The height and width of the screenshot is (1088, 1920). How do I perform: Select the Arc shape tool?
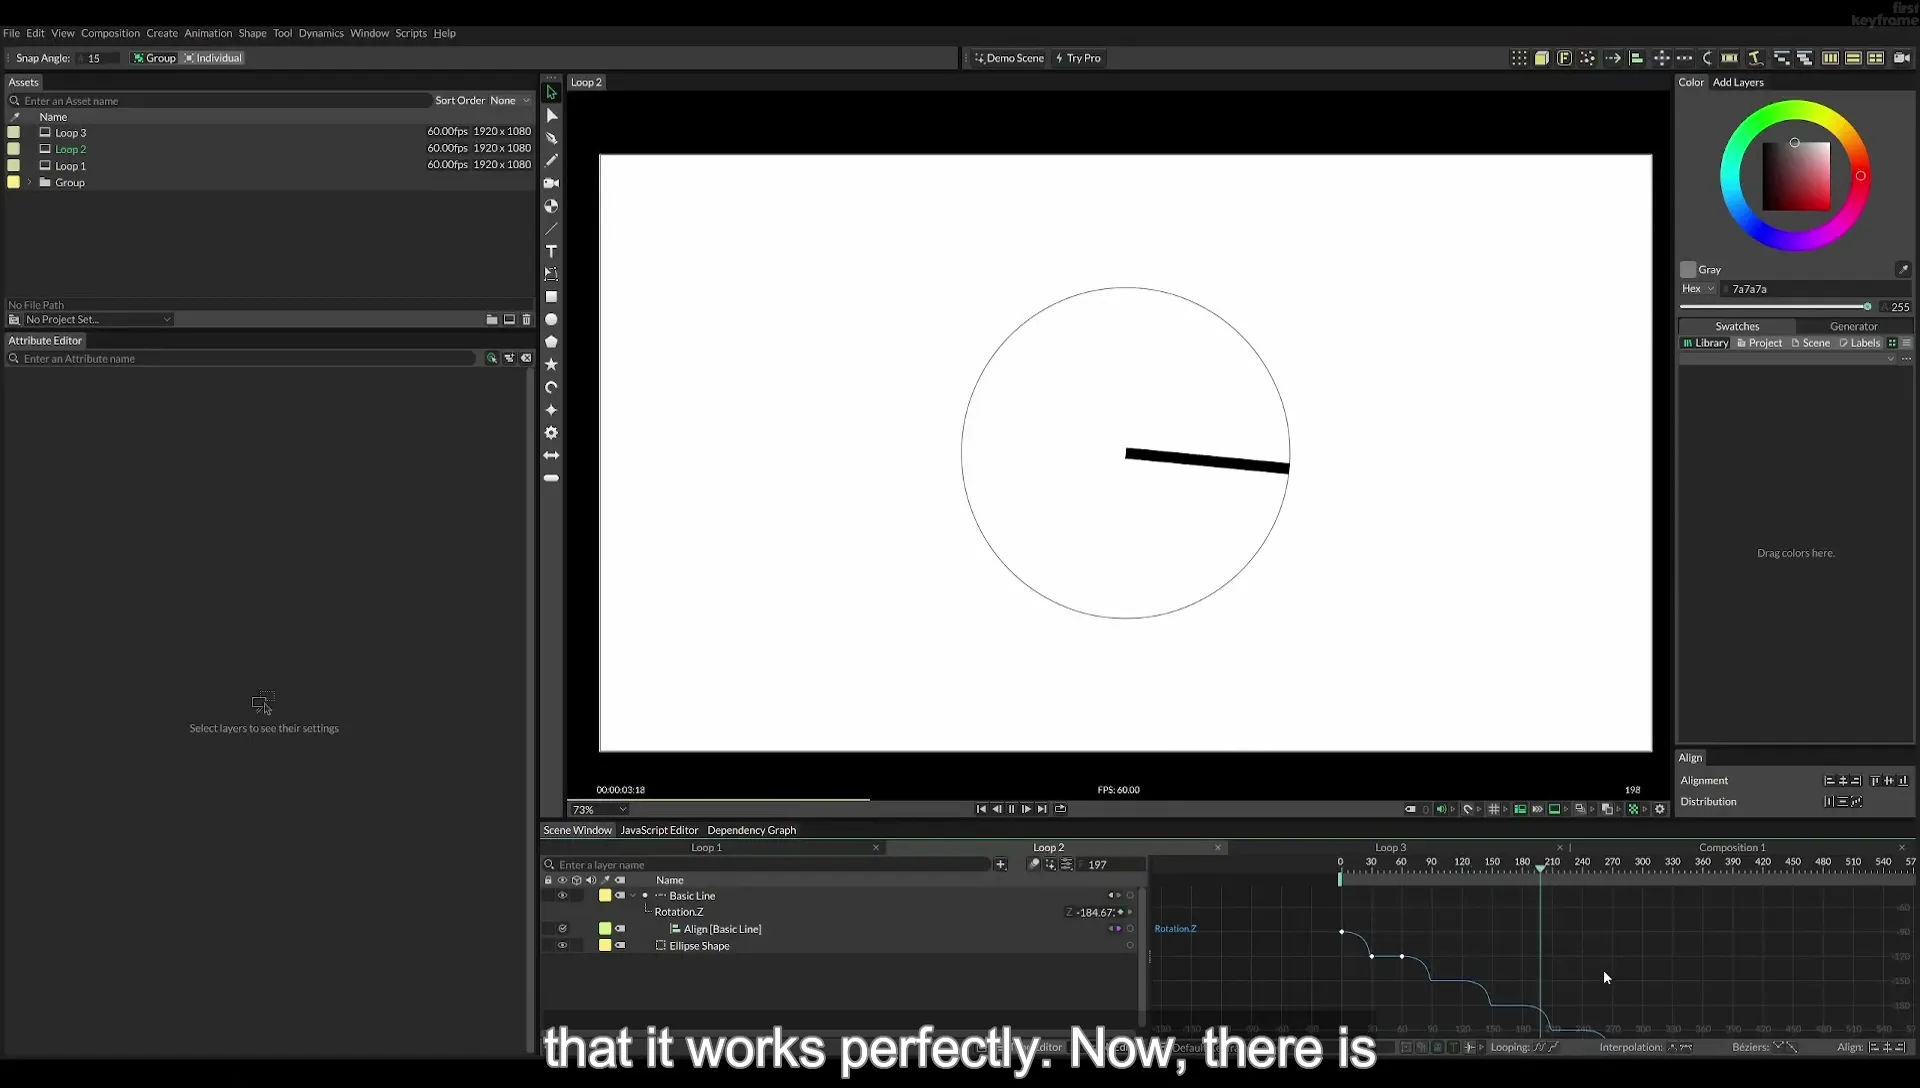pos(551,387)
